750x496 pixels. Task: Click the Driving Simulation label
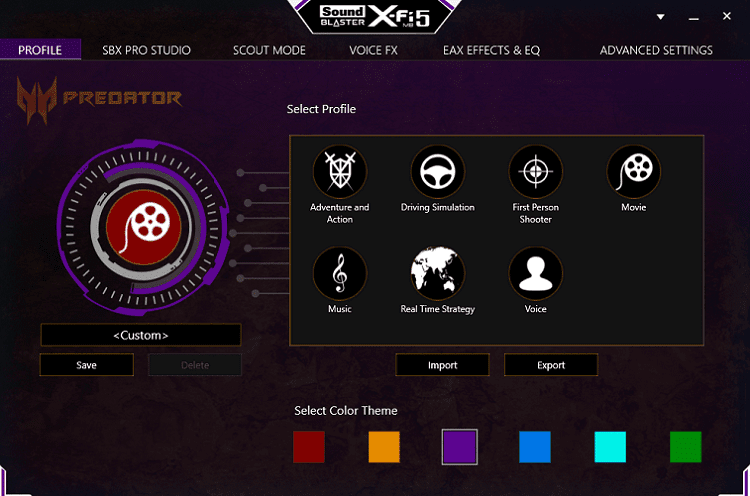438,207
